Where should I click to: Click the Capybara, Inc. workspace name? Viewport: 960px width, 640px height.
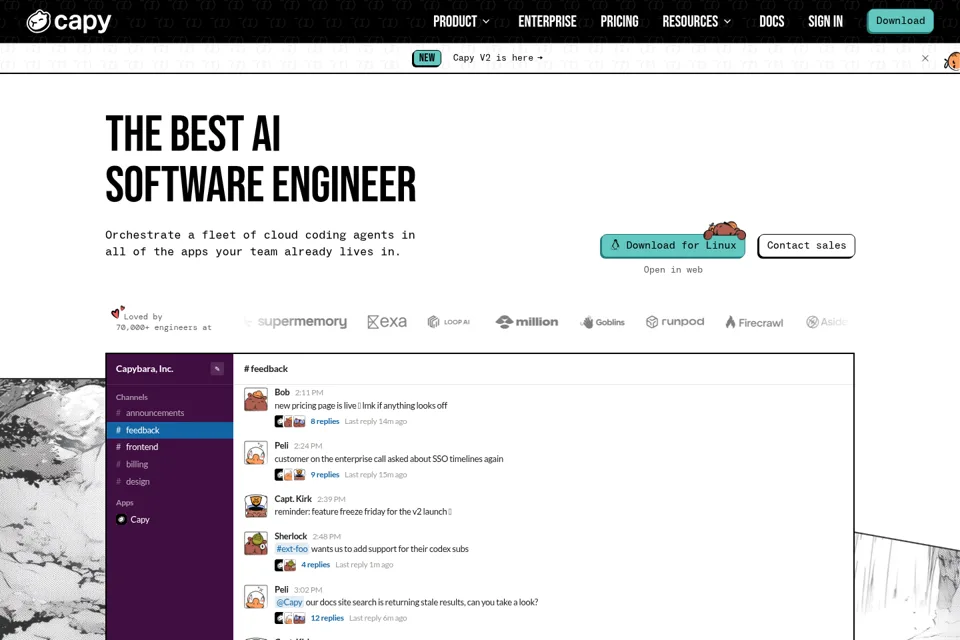click(144, 369)
